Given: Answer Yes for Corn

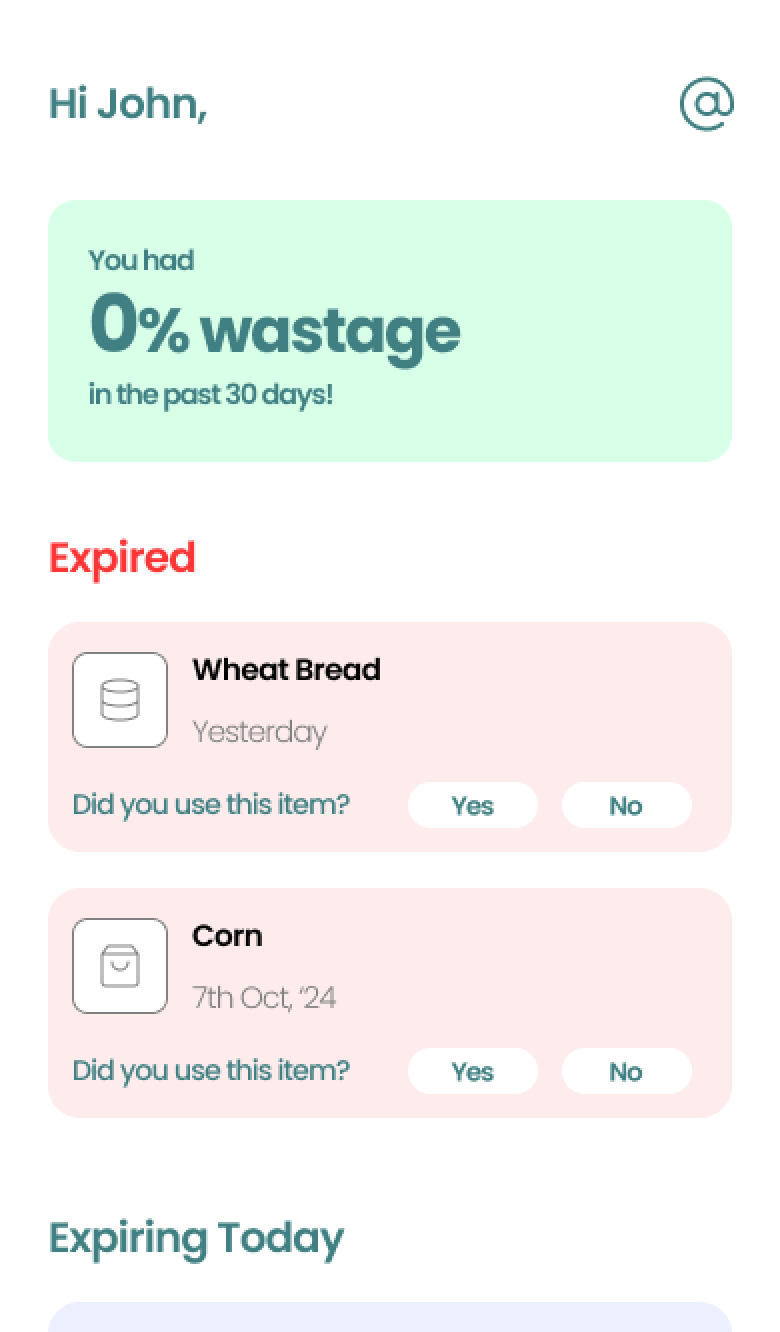Looking at the screenshot, I should click(x=473, y=1071).
